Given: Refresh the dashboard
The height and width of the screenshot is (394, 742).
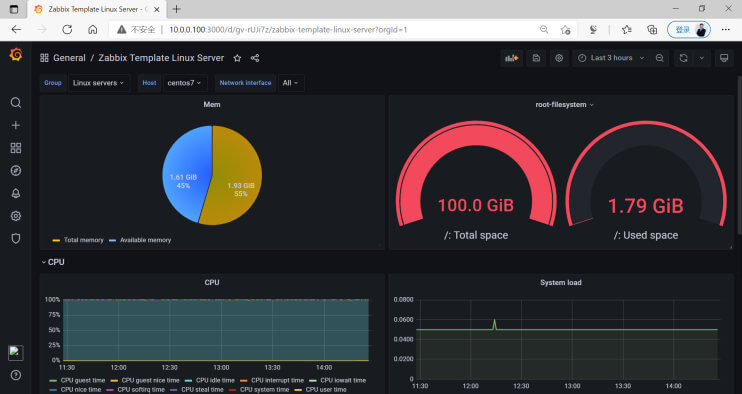Looking at the screenshot, I should click(683, 58).
